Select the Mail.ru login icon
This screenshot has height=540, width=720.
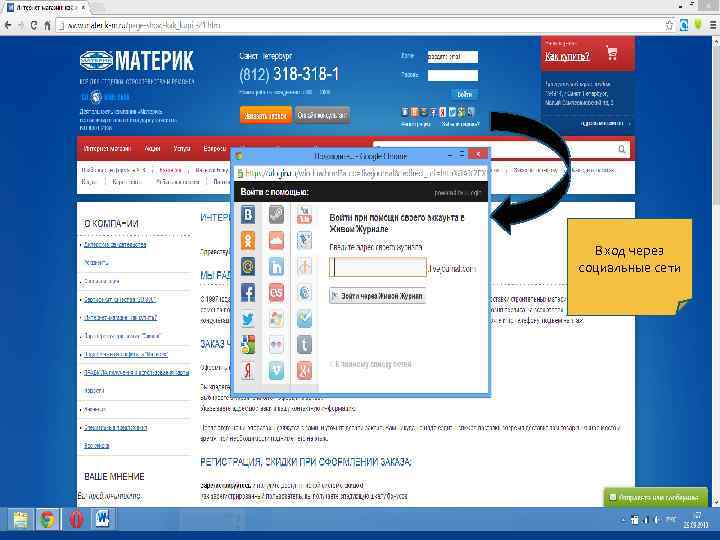click(x=248, y=266)
